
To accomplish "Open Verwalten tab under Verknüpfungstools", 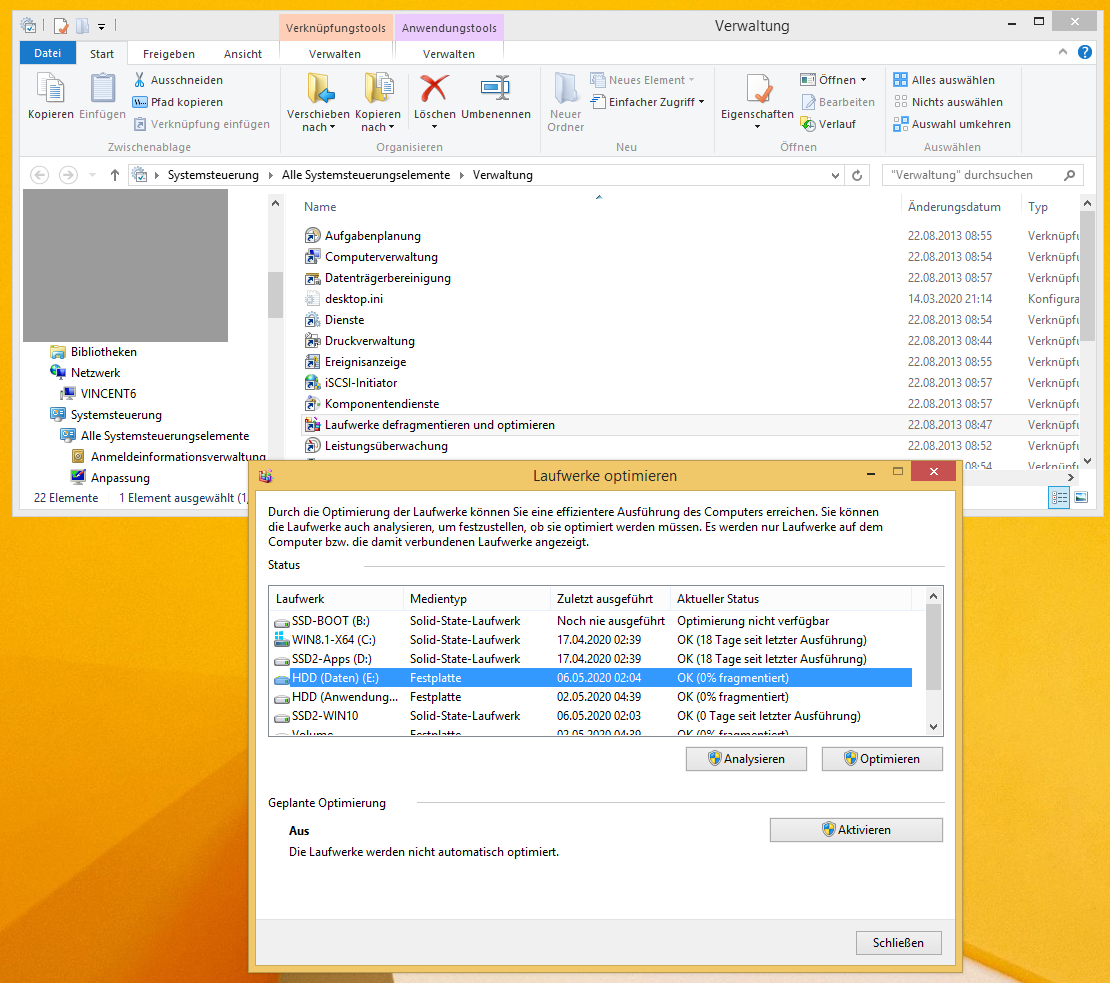I will click(335, 54).
